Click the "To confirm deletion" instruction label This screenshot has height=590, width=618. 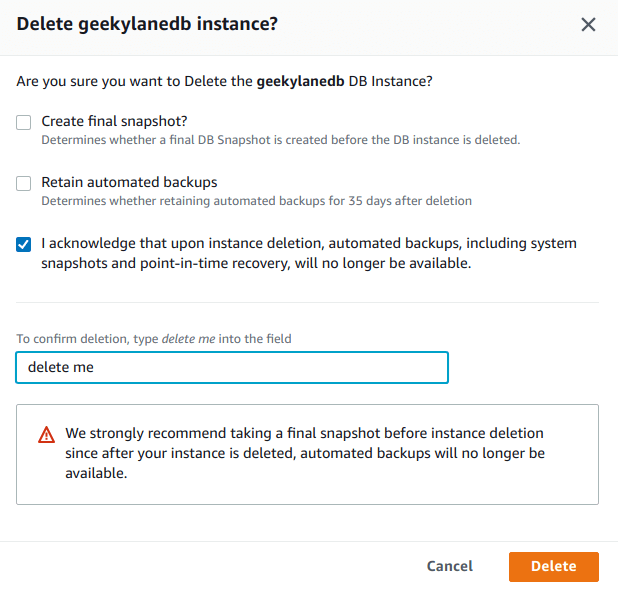coord(154,339)
